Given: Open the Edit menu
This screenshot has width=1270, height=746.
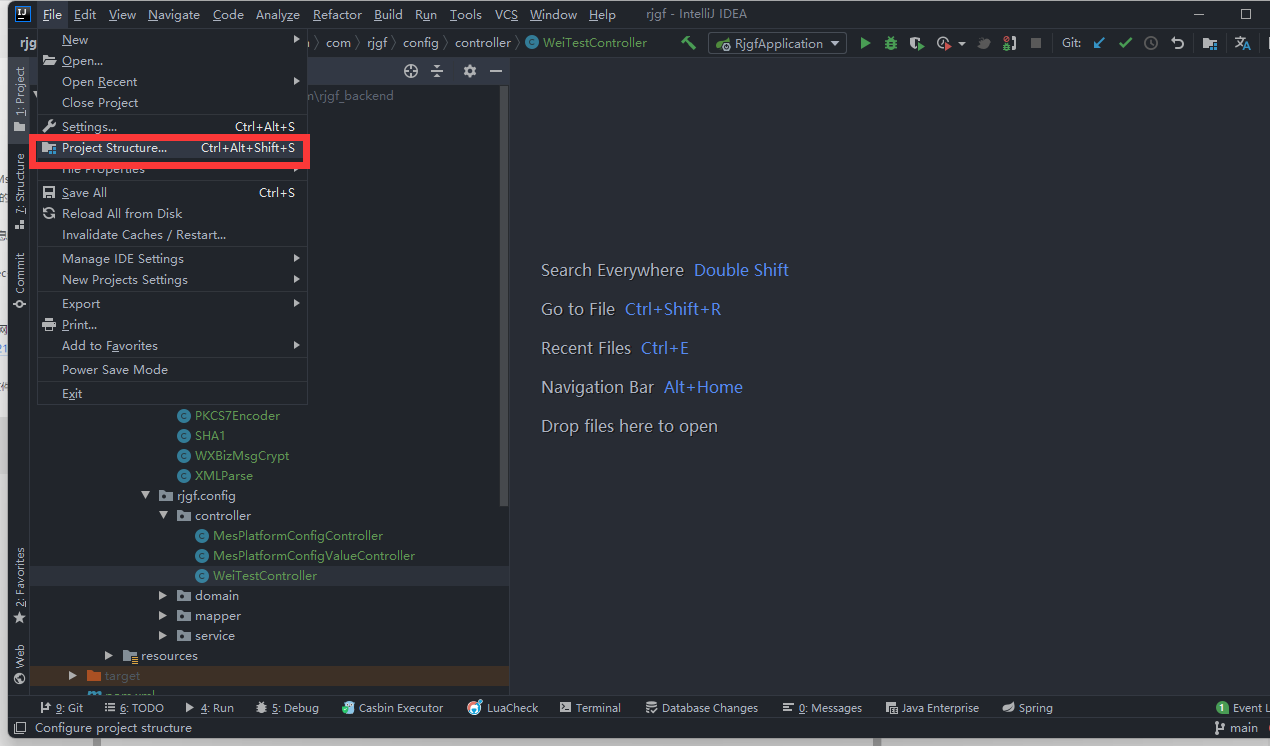Looking at the screenshot, I should pyautogui.click(x=85, y=15).
